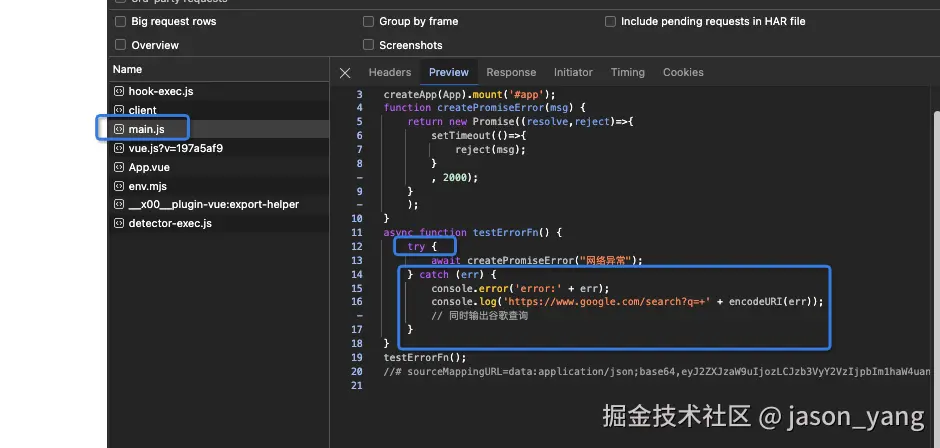The height and width of the screenshot is (448, 940).
Task: Click line number 12 in preview
Action: click(357, 246)
